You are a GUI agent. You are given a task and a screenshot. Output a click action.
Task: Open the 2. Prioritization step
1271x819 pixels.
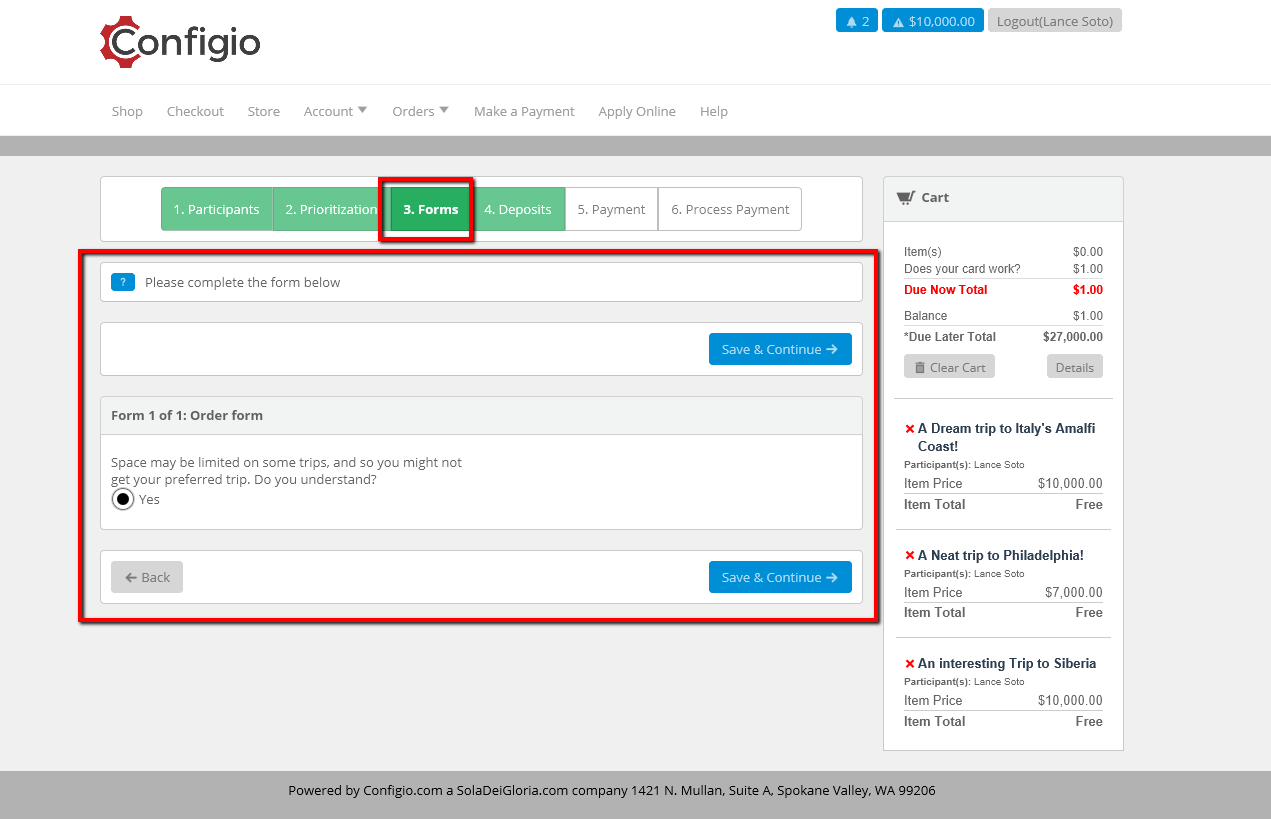point(331,209)
